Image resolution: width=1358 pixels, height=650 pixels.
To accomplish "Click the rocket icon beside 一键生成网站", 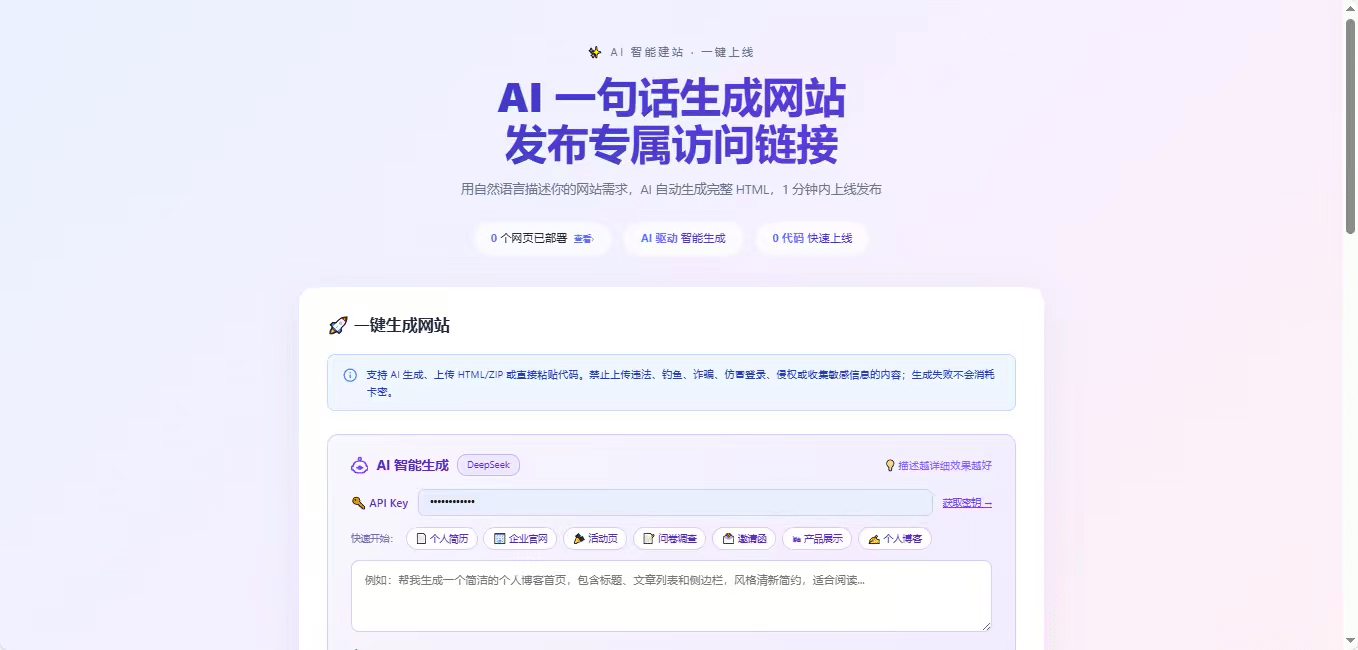I will 338,326.
